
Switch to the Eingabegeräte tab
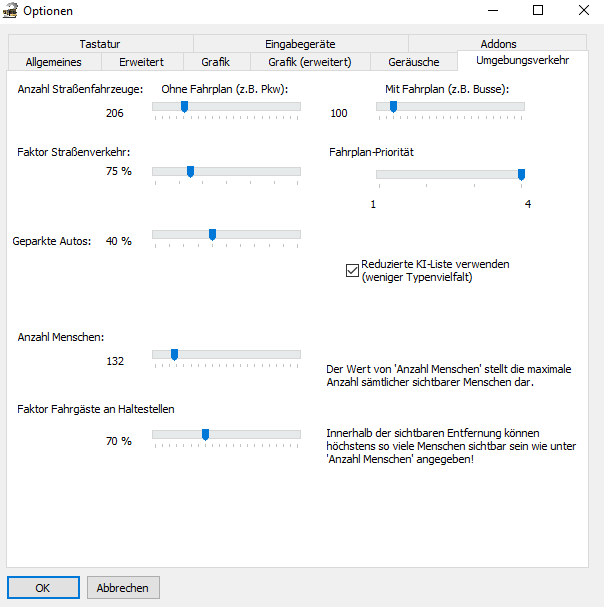[x=300, y=44]
